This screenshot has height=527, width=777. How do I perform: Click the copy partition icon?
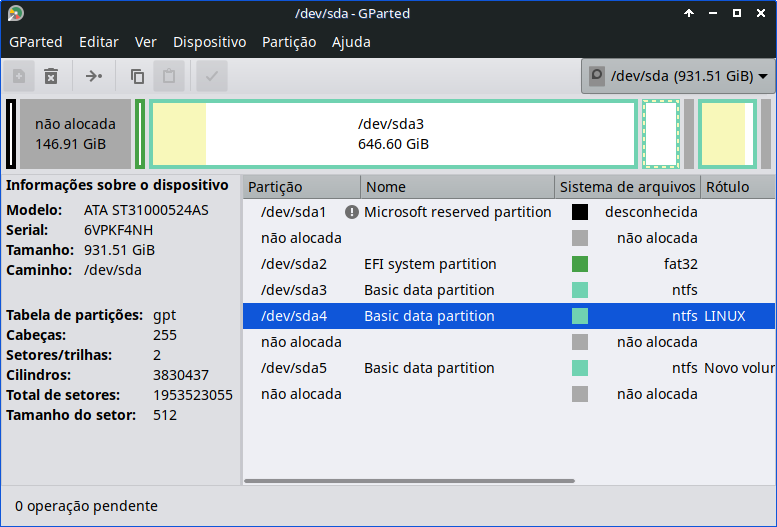point(137,76)
